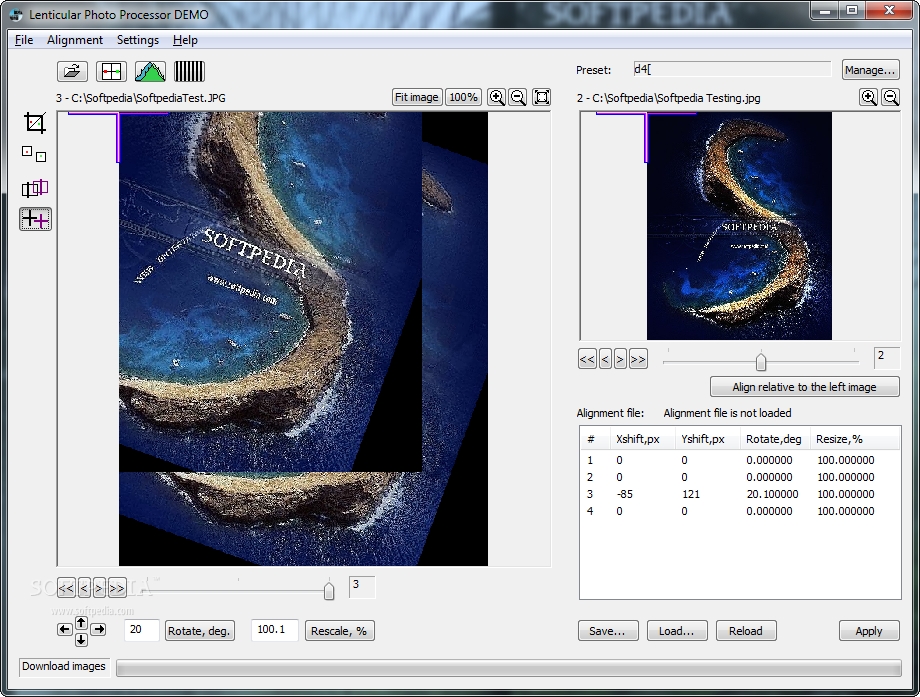920x697 pixels.
Task: Shift image right with the right arrow
Action: 99,630
